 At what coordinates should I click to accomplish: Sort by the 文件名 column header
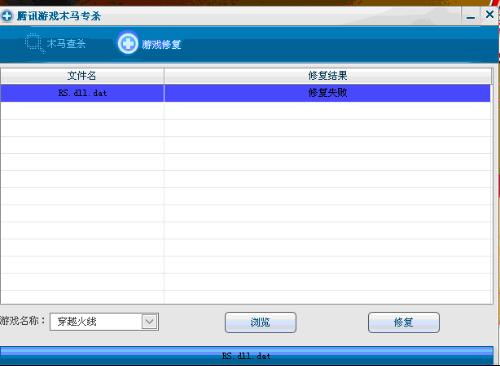coord(82,76)
